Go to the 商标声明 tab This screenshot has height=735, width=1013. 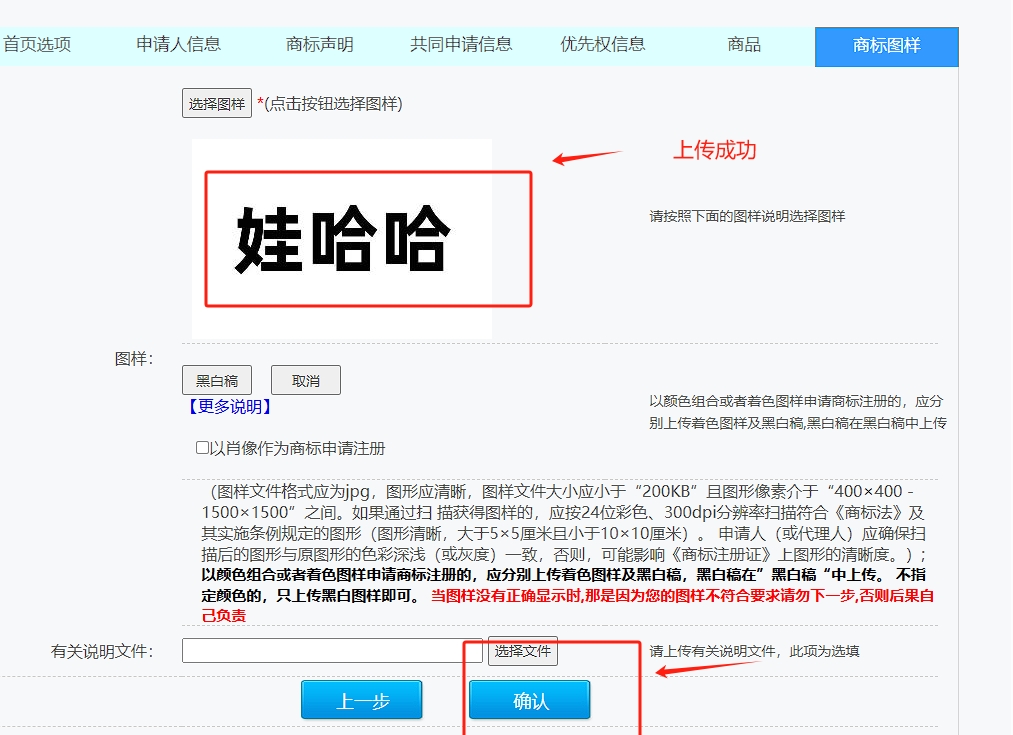(320, 45)
